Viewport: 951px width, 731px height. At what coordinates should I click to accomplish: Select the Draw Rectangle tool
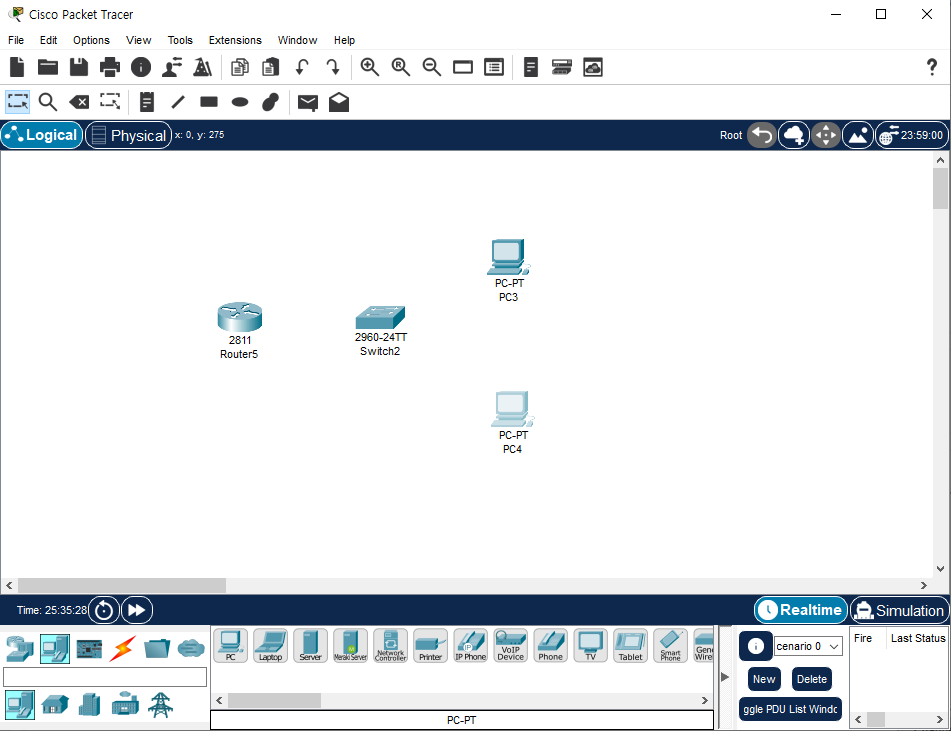pyautogui.click(x=209, y=102)
